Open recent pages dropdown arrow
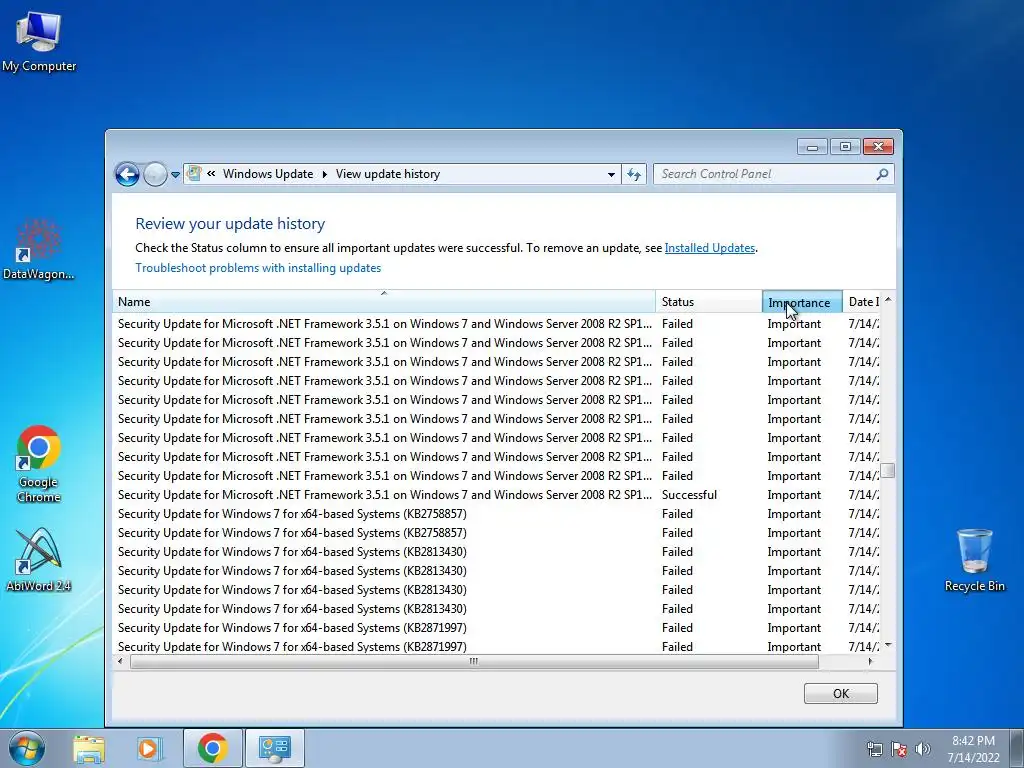The image size is (1024, 768). 175,174
